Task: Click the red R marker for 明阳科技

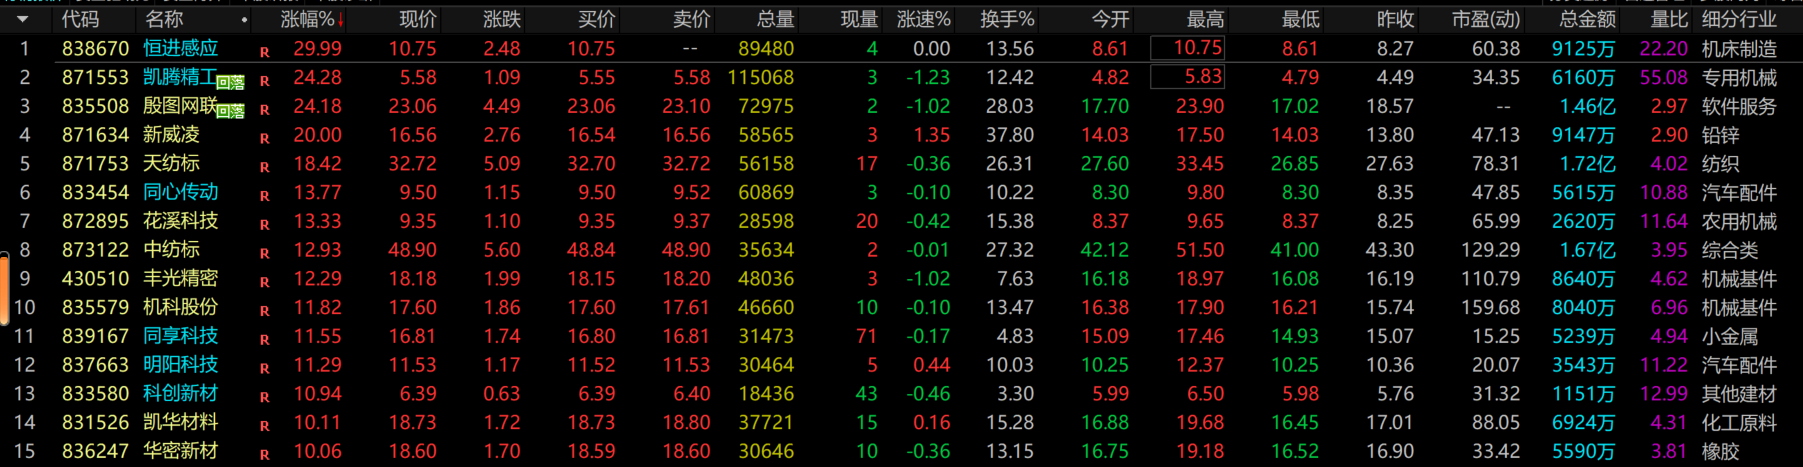Action: pos(264,369)
